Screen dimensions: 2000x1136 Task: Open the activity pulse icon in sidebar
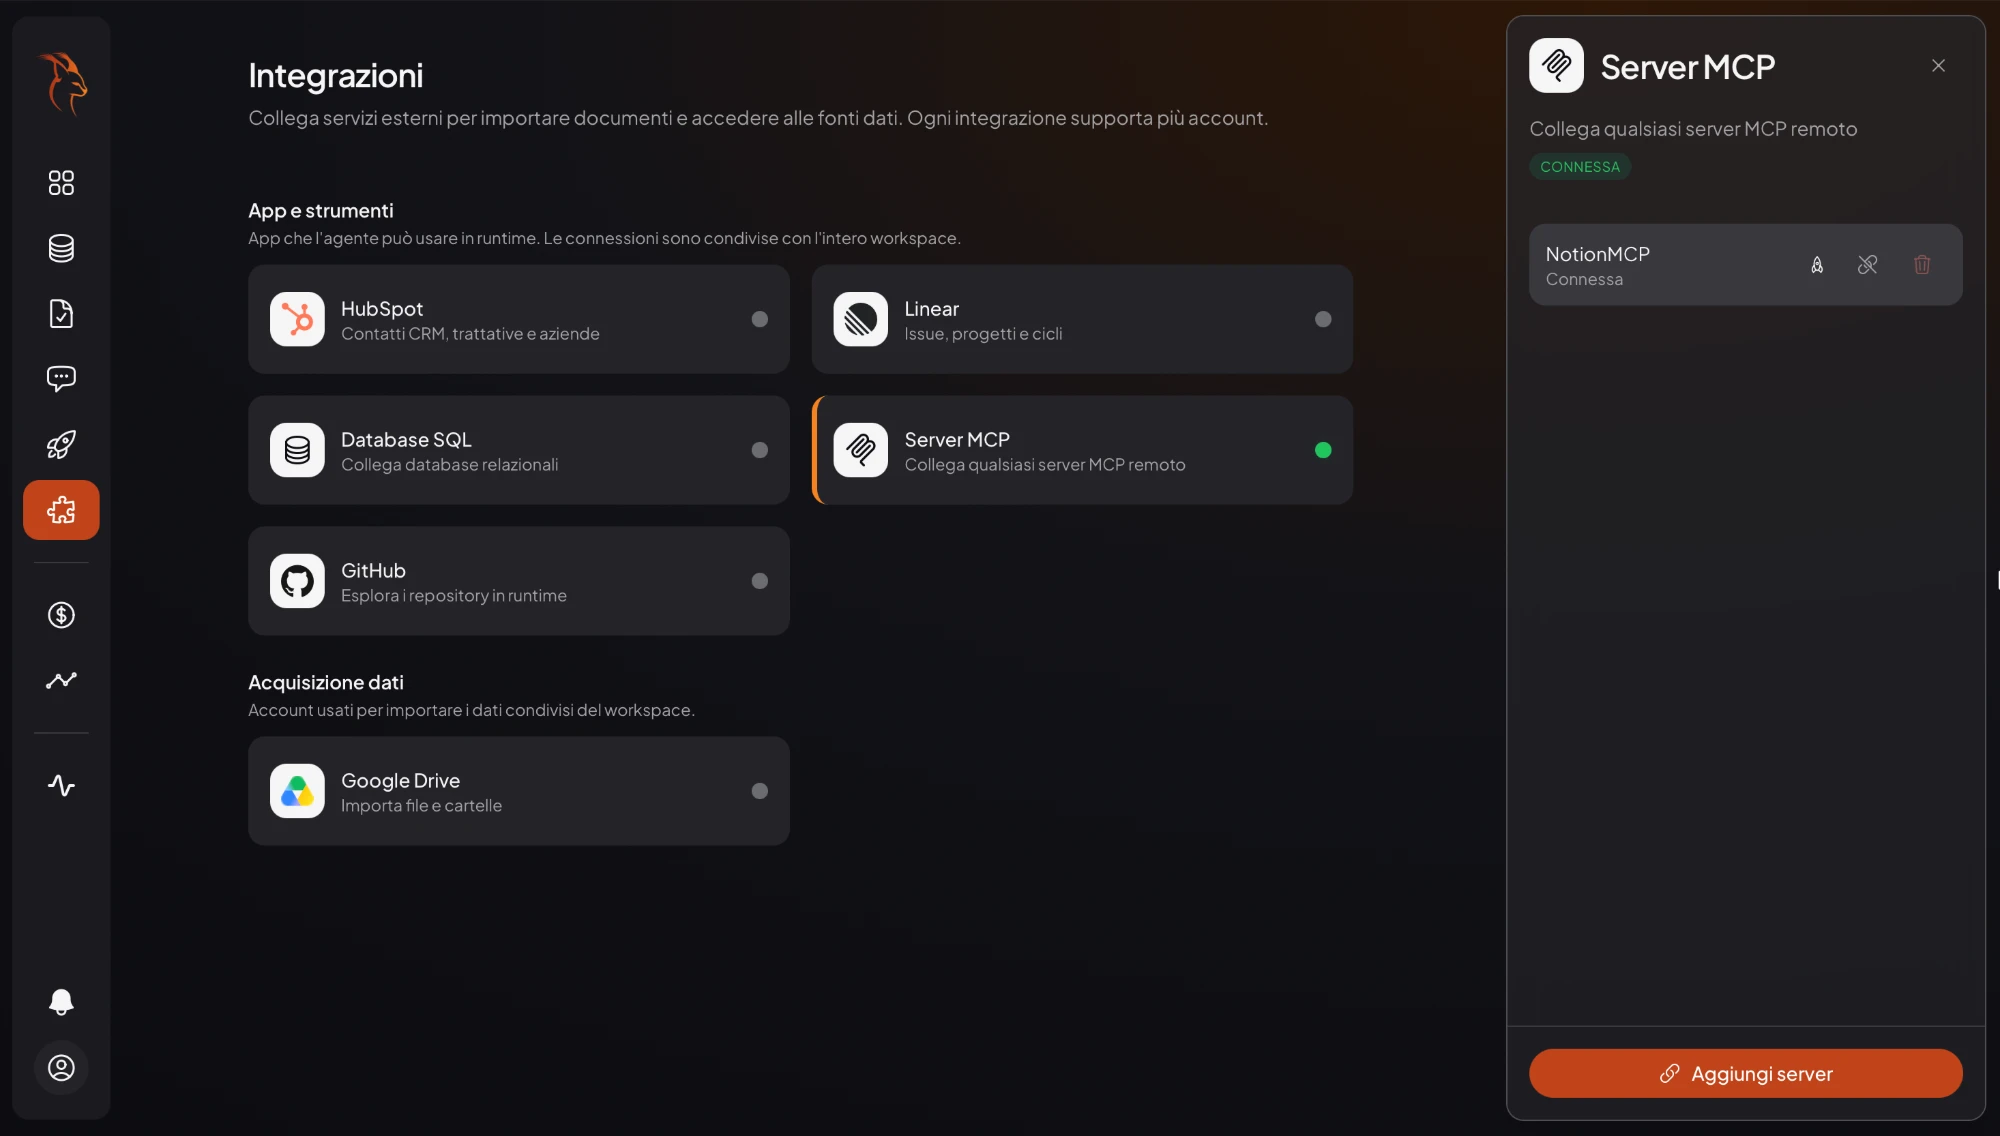pyautogui.click(x=61, y=786)
